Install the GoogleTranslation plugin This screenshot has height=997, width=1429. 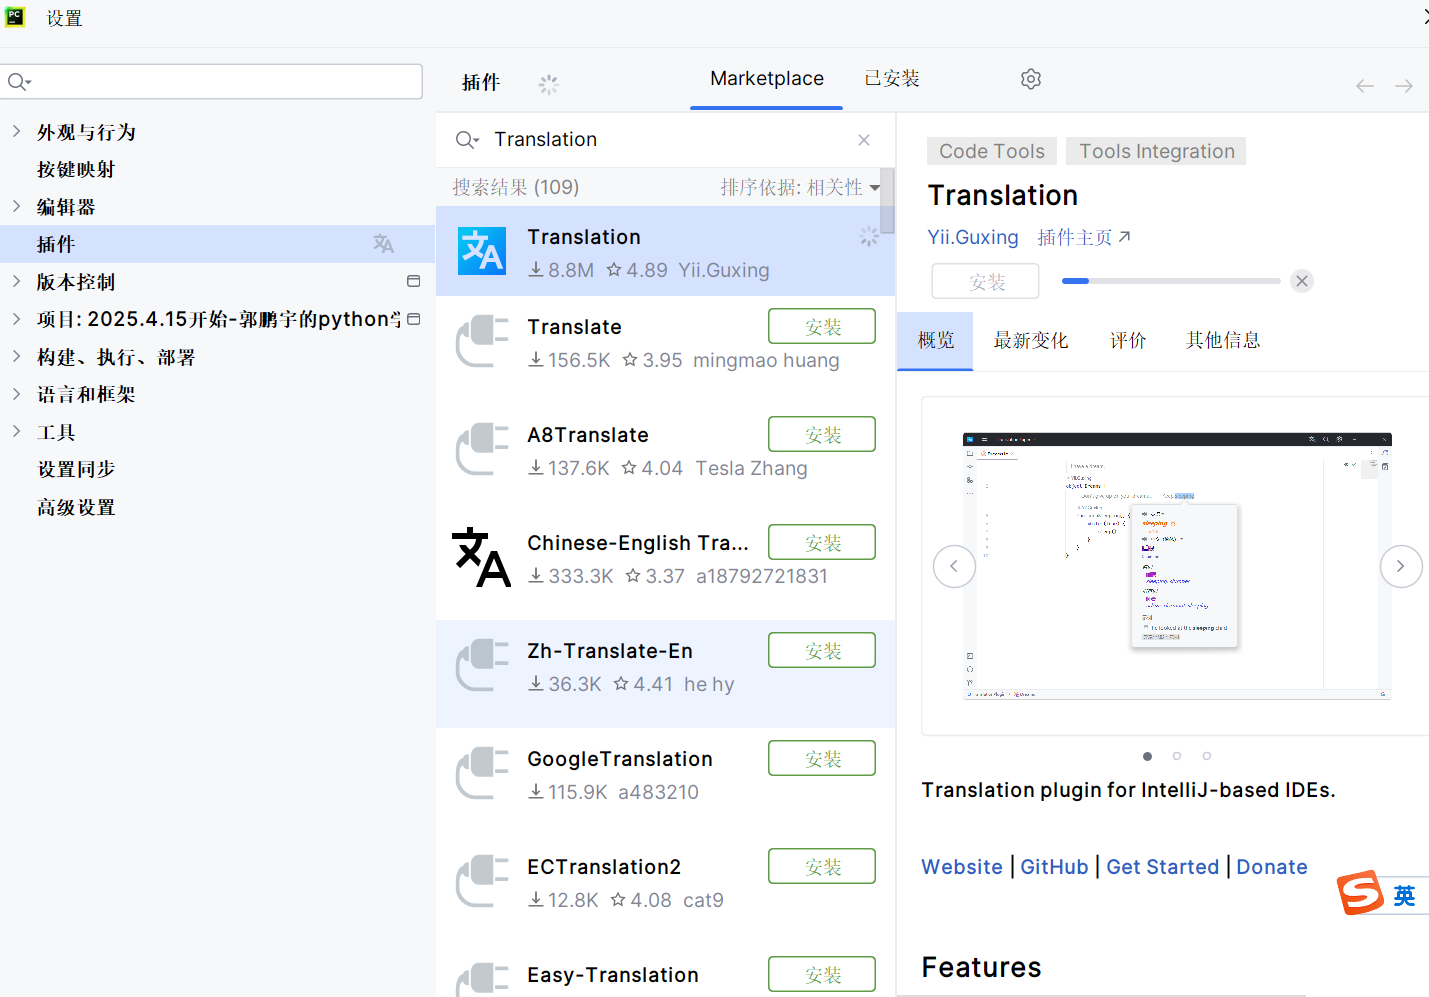click(x=822, y=758)
